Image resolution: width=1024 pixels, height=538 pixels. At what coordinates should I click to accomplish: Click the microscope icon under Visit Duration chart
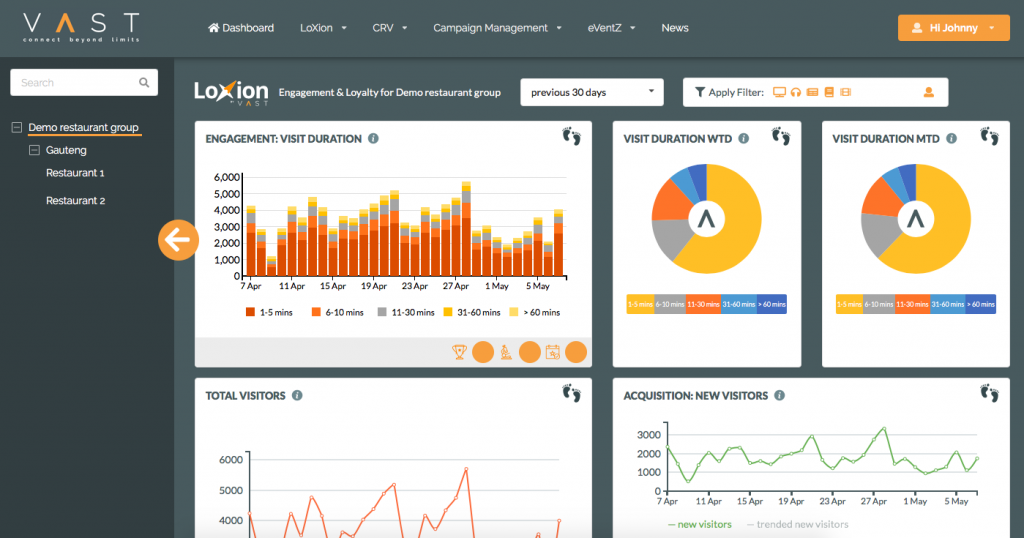click(507, 352)
